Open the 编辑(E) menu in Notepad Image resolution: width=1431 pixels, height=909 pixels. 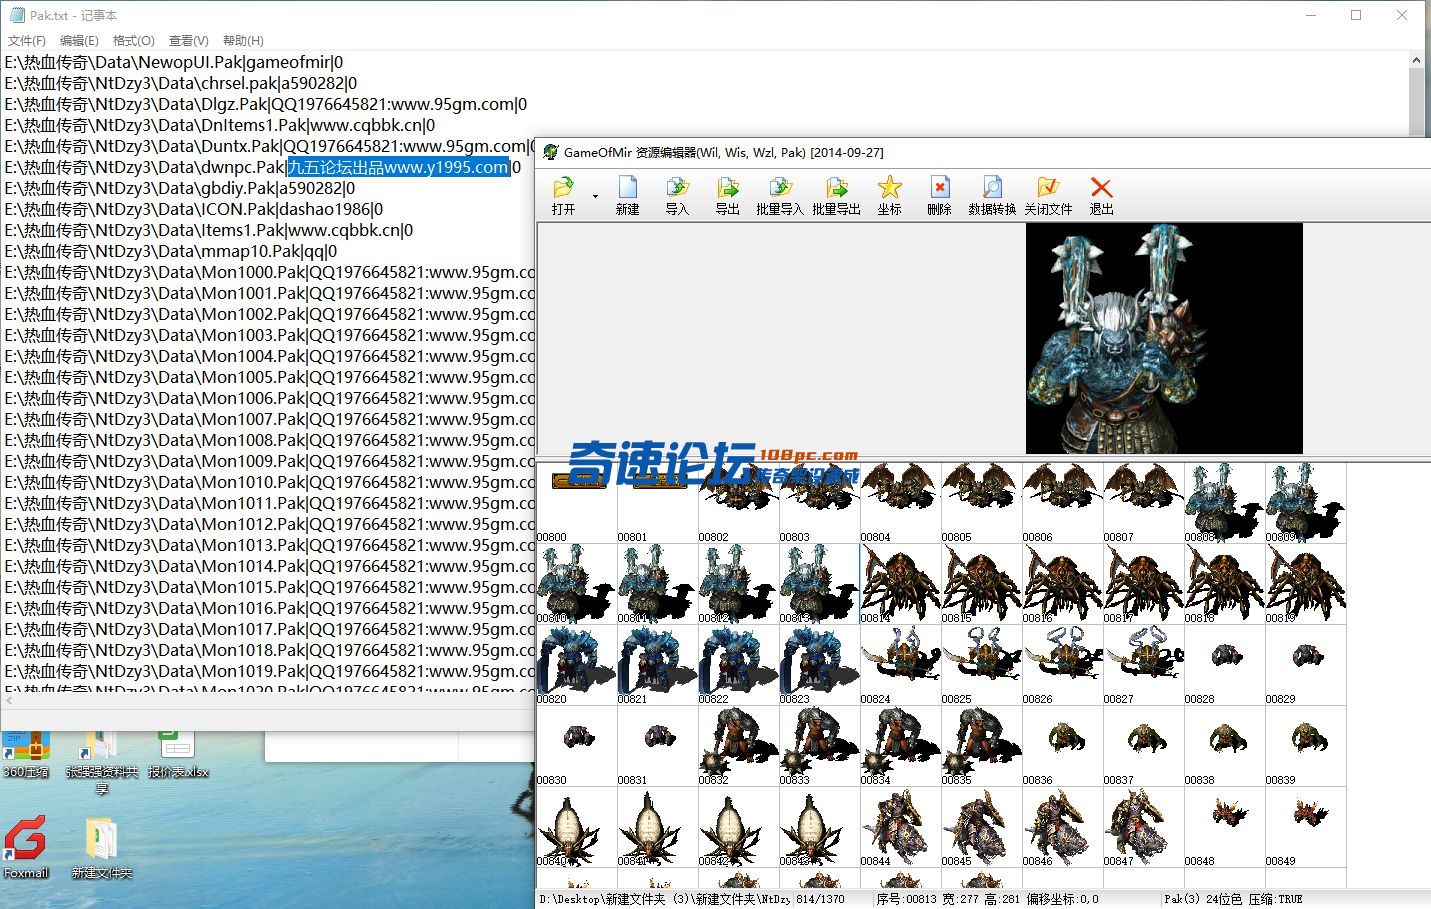point(79,41)
